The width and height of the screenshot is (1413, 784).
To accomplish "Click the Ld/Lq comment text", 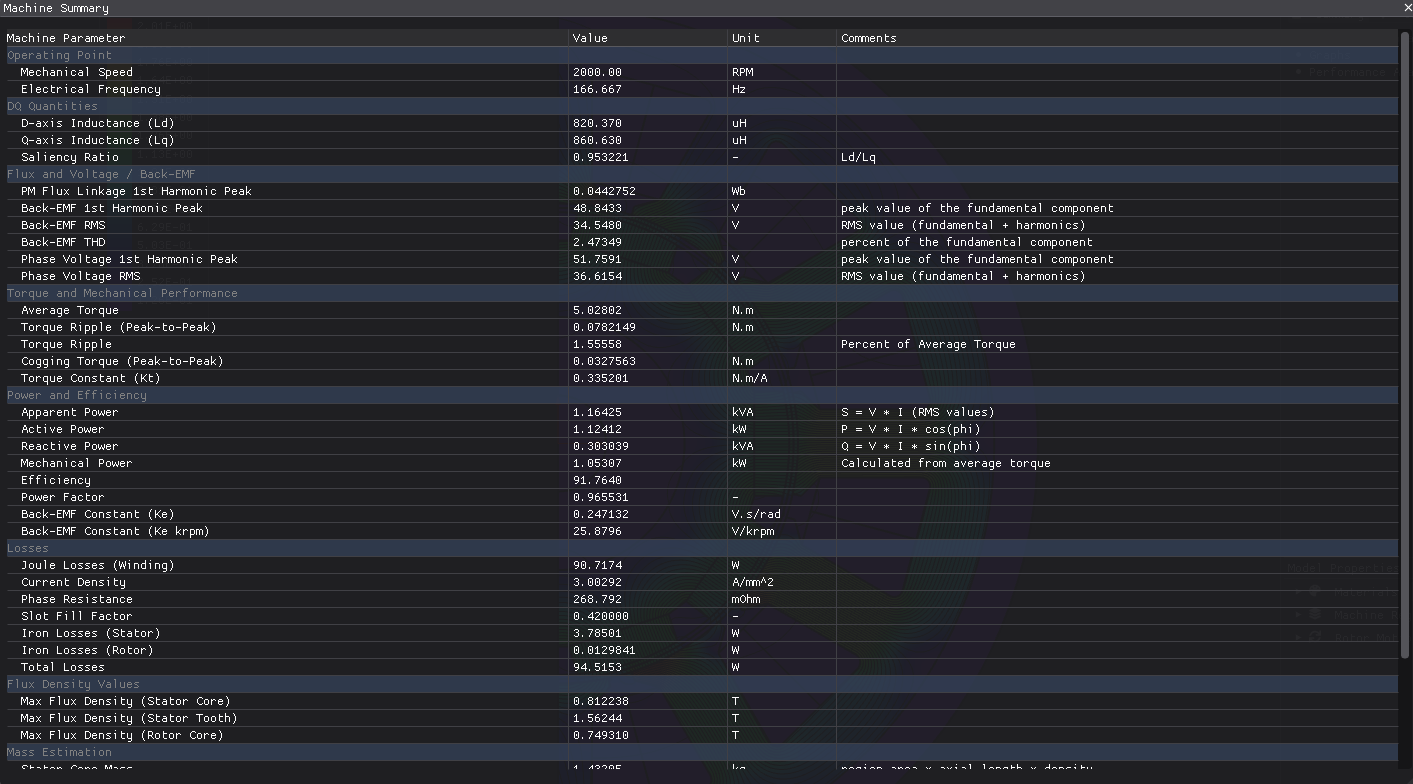I will [x=858, y=157].
